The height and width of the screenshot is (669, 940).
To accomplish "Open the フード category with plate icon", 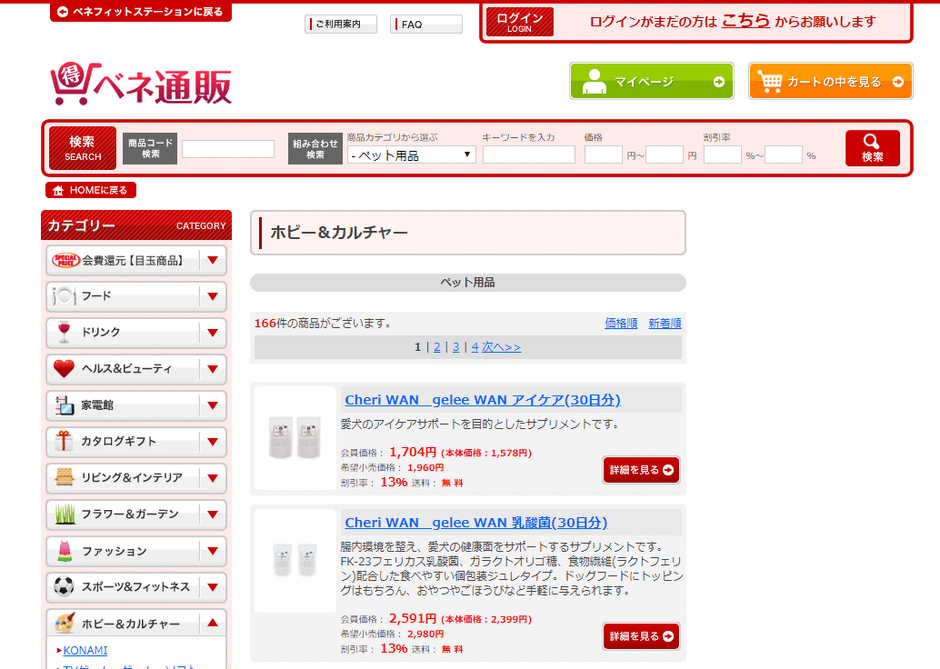I will pos(123,296).
